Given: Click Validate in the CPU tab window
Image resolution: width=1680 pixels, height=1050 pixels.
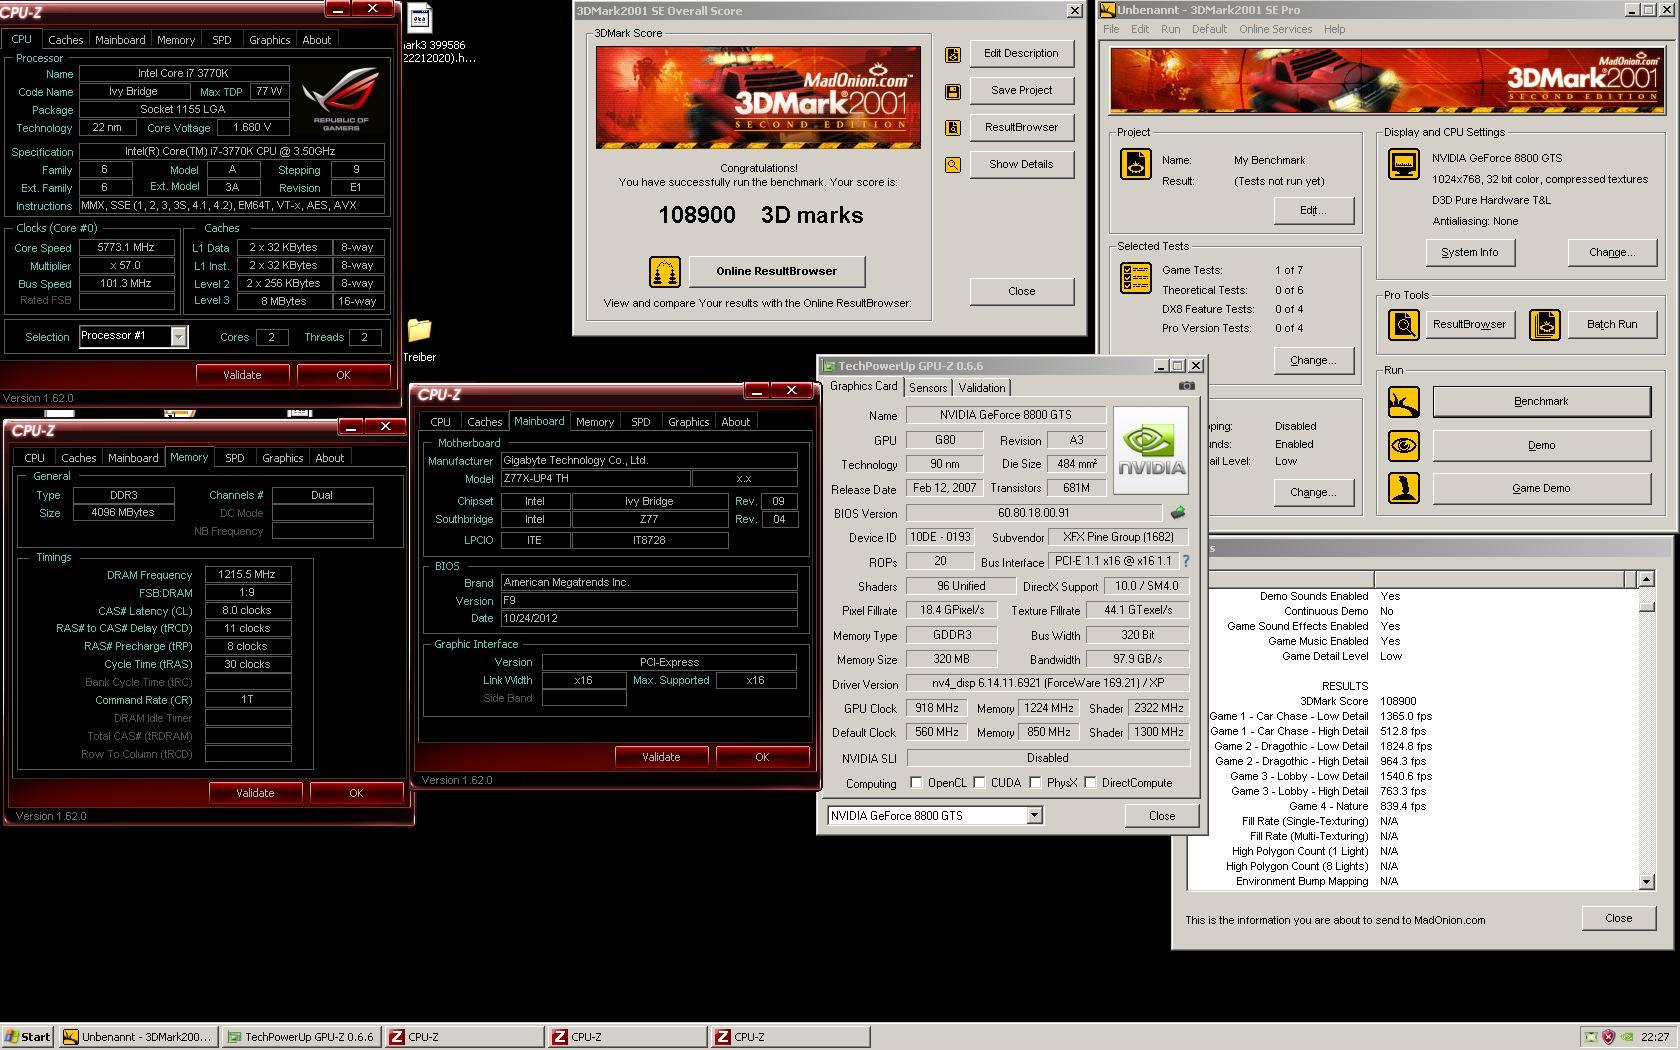Looking at the screenshot, I should point(242,375).
